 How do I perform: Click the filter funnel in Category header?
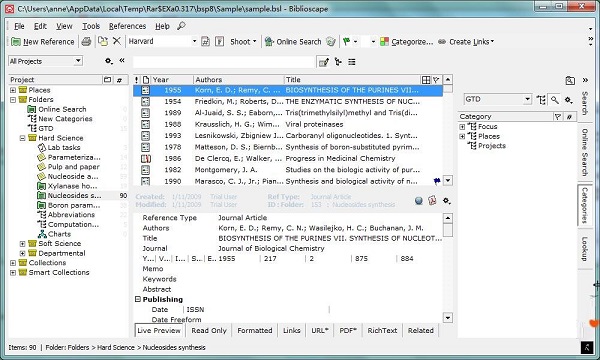tap(558, 117)
